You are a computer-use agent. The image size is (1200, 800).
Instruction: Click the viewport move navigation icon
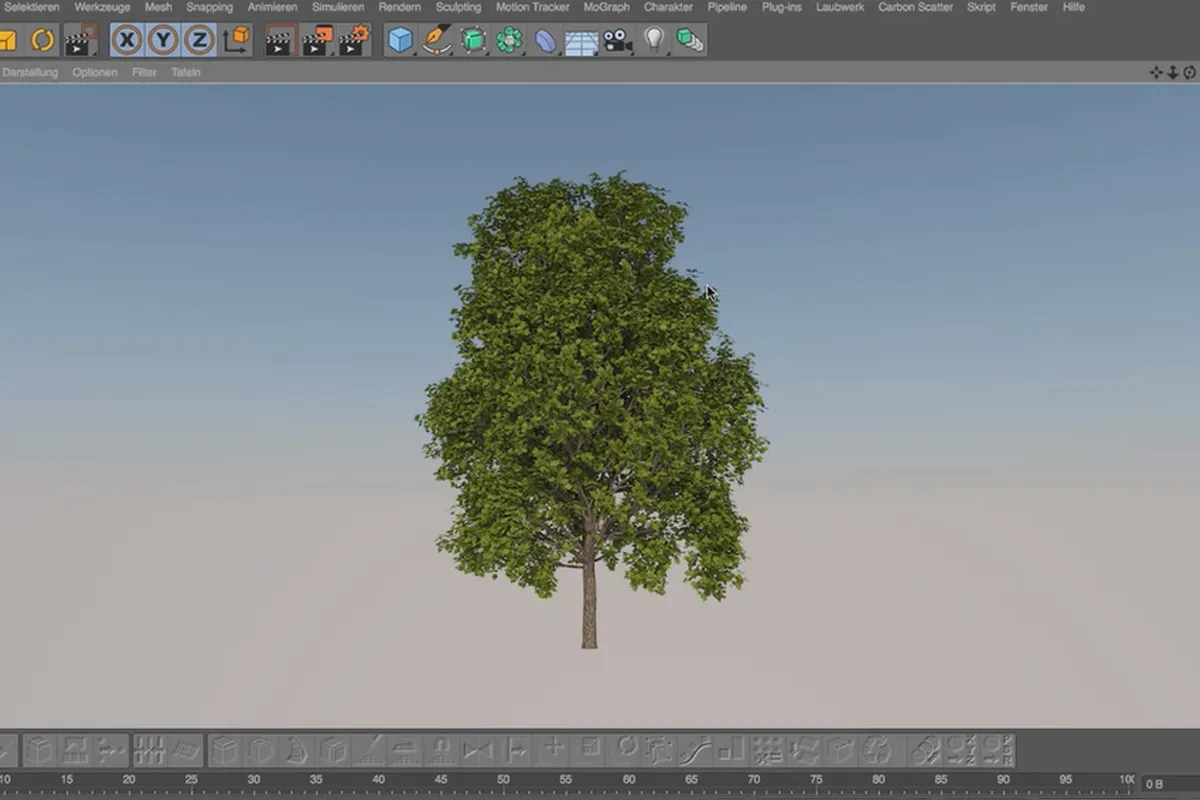pos(1156,72)
